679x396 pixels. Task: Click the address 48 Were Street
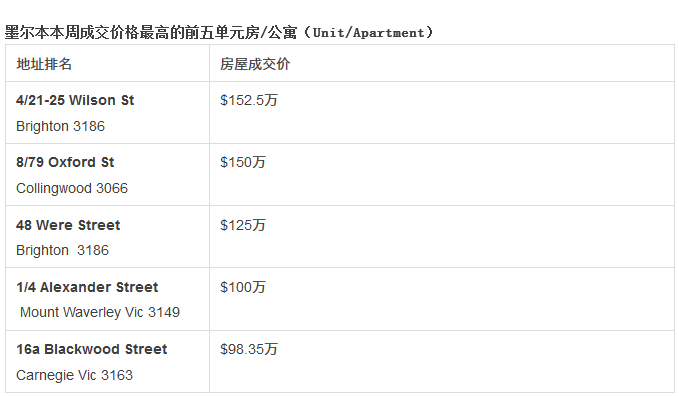(68, 225)
